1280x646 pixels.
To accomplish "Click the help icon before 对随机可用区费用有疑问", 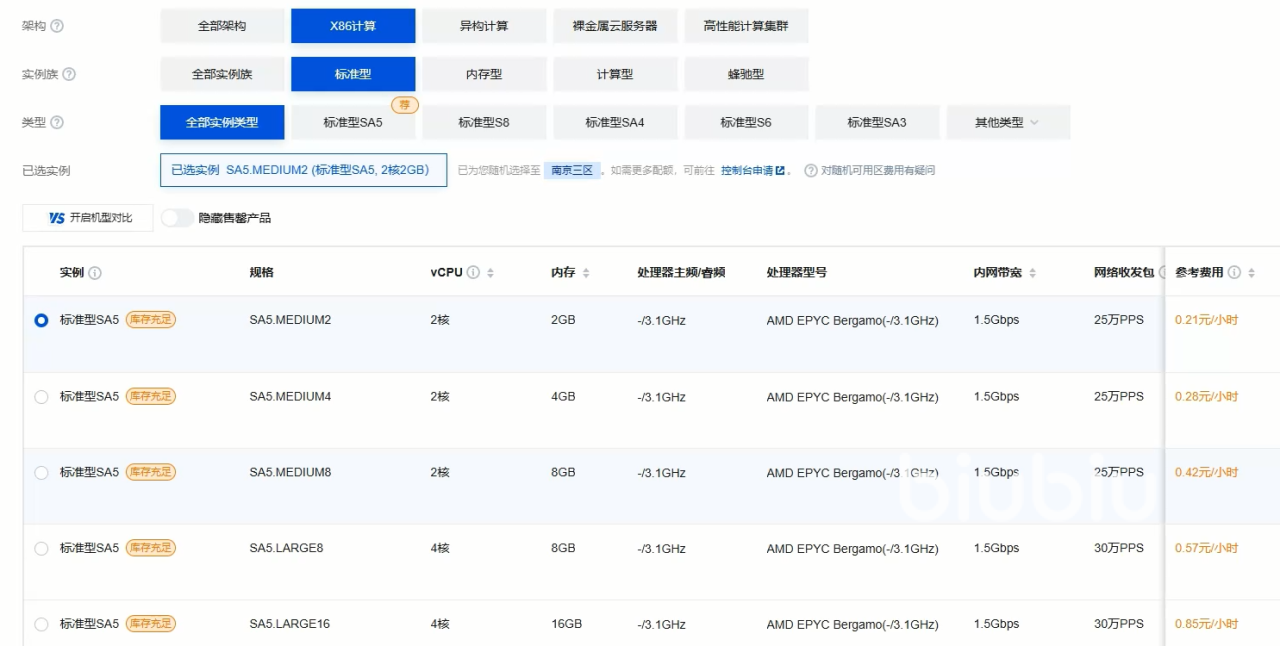I will (x=811, y=171).
